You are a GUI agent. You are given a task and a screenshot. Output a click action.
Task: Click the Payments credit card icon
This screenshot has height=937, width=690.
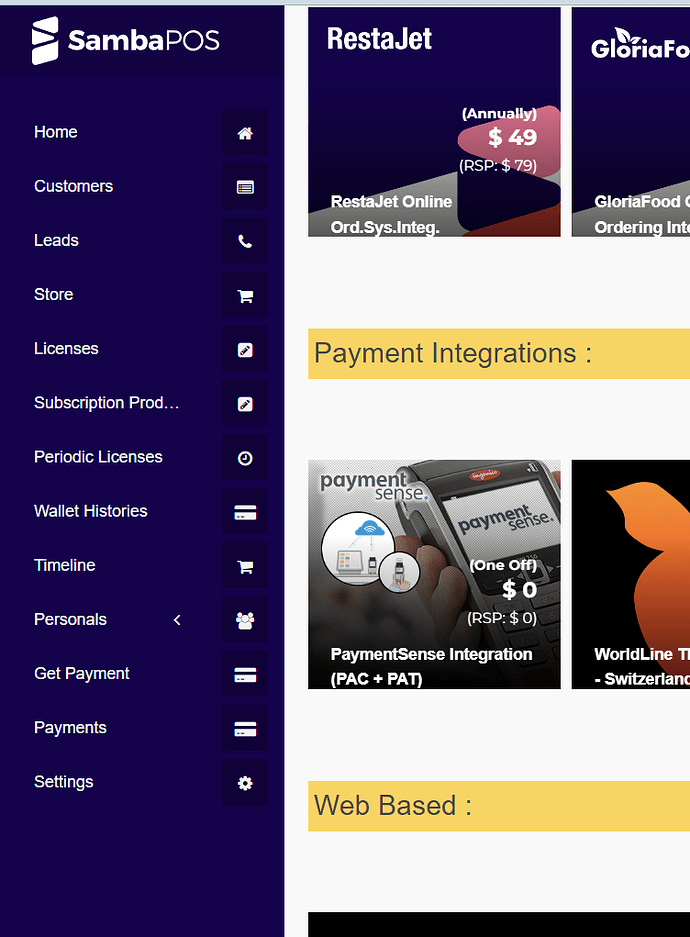point(245,729)
